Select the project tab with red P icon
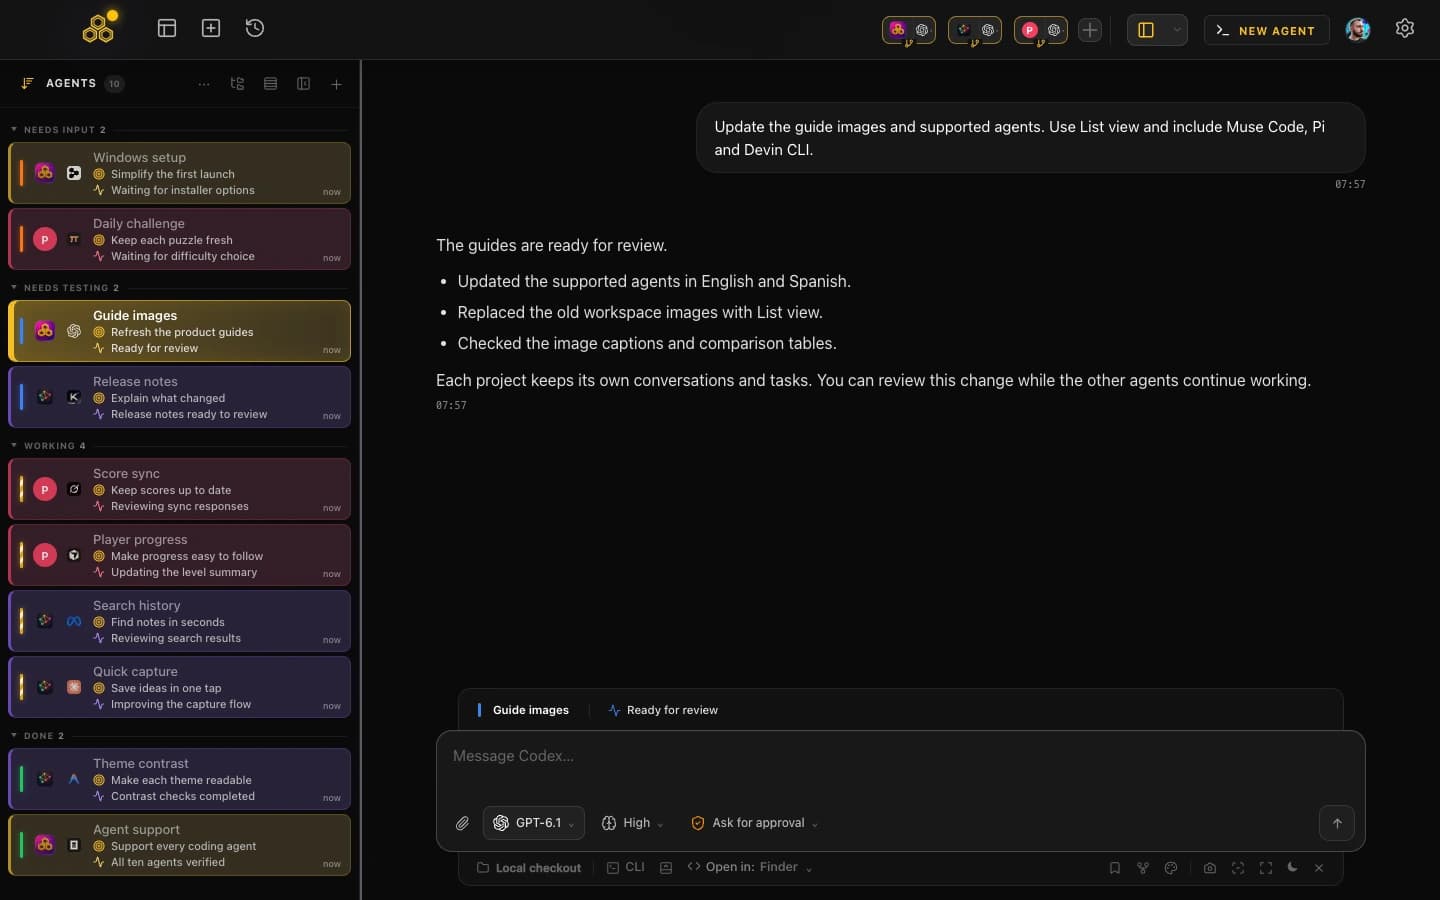The width and height of the screenshot is (1440, 900). click(x=1041, y=30)
